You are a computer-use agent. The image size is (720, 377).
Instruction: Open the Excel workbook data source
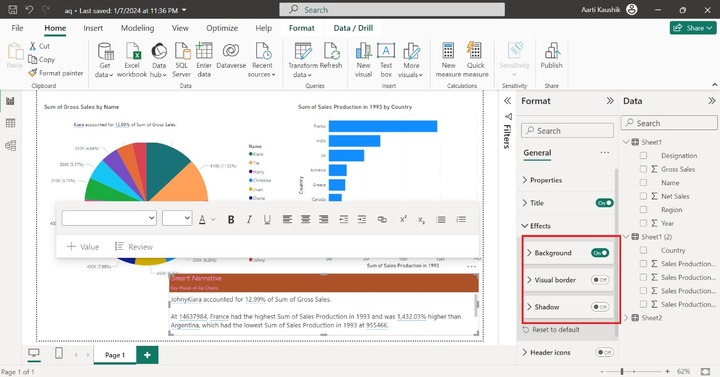coord(132,60)
